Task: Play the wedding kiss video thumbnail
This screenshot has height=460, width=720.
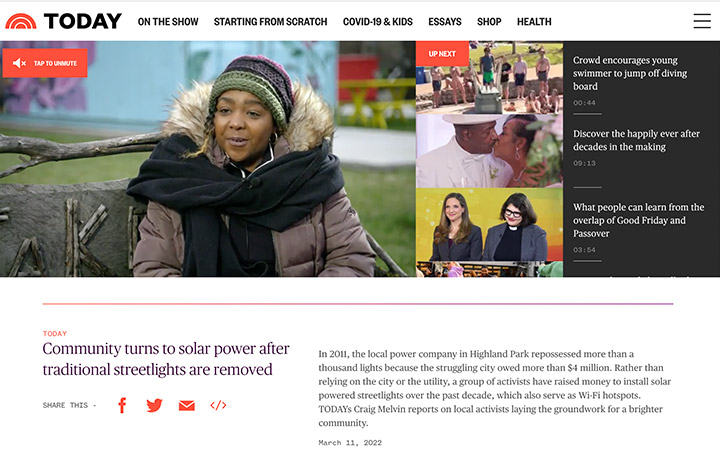Action: tap(489, 151)
